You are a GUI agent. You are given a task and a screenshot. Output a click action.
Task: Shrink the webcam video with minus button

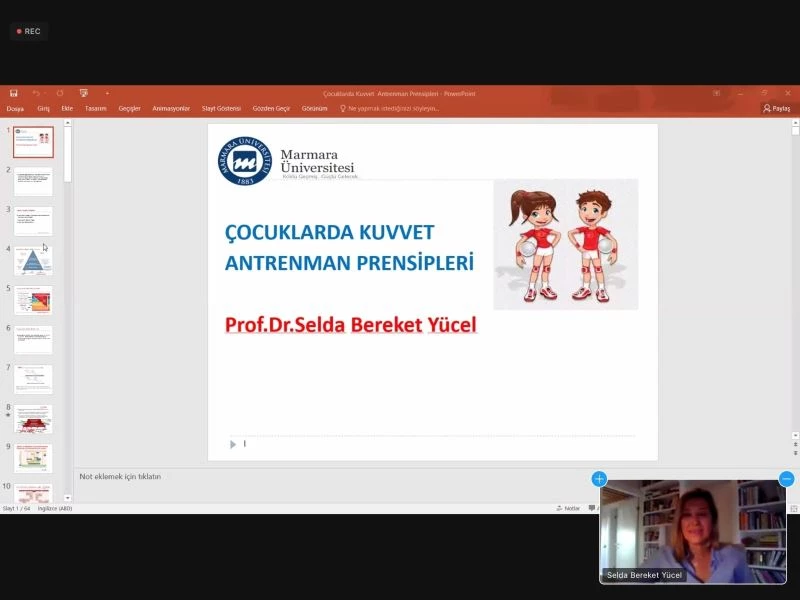click(x=787, y=479)
